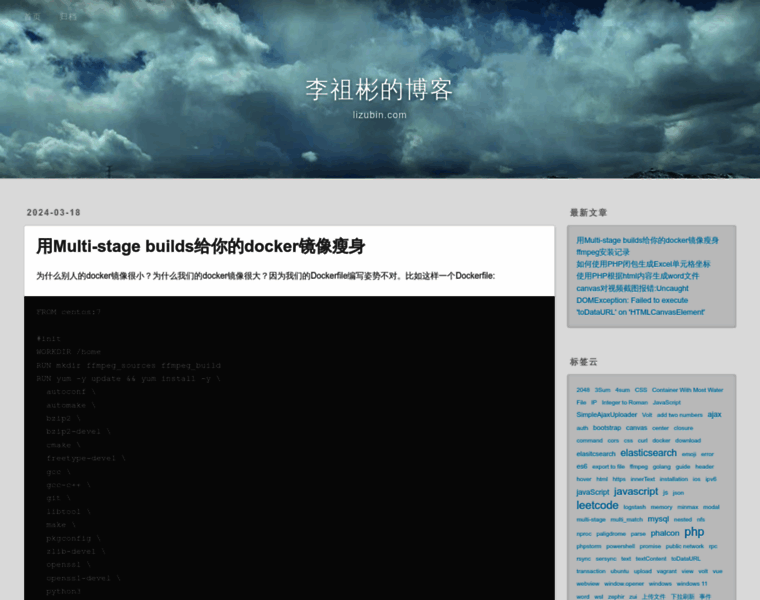Select the leetcode tag
The width and height of the screenshot is (760, 600).
pos(597,505)
